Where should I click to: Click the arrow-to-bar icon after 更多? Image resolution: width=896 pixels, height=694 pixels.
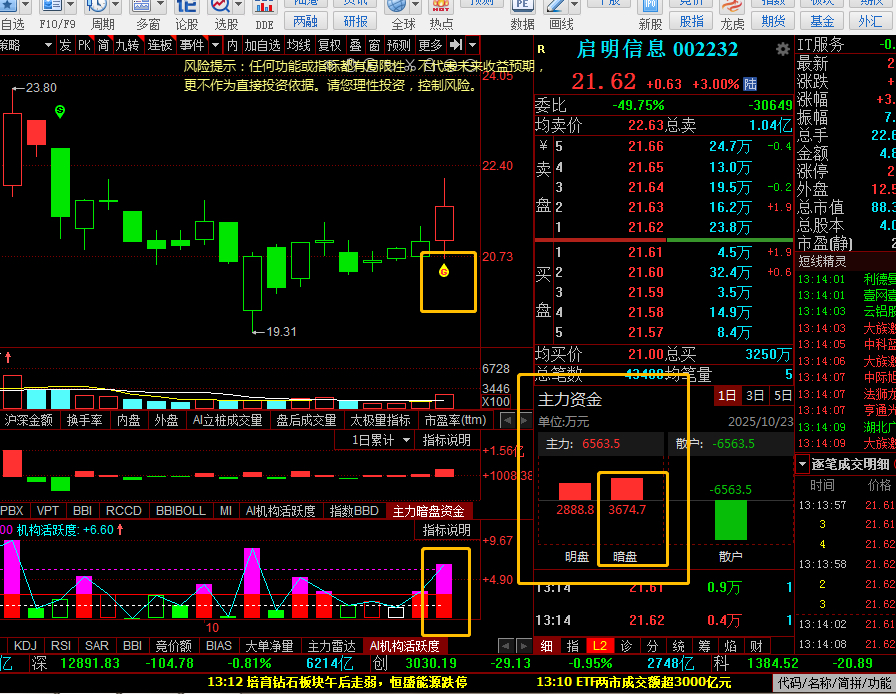(x=456, y=45)
